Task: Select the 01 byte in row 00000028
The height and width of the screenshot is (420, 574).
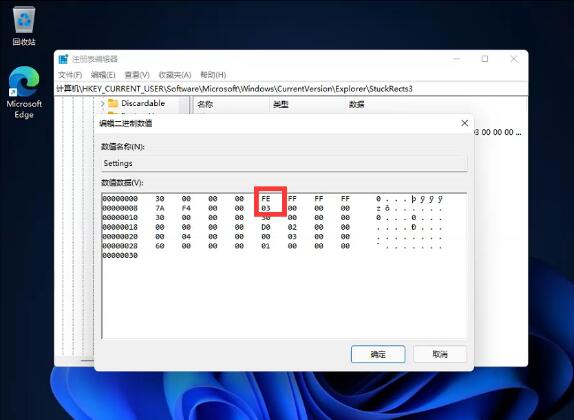Action: point(266,246)
